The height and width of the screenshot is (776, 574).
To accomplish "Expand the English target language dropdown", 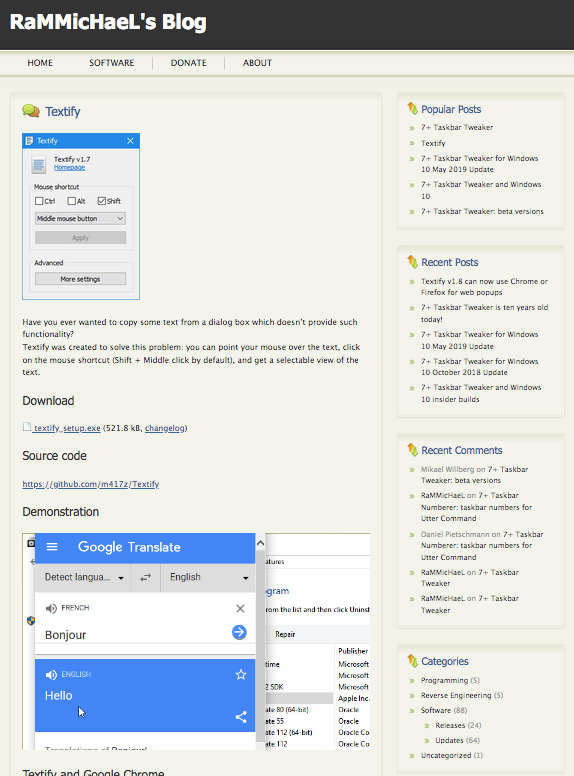I will [x=208, y=578].
